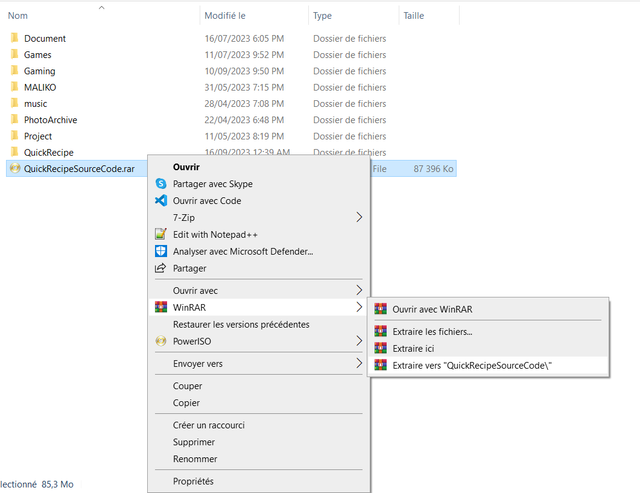
Task: Click the icon beside Ouvrir avec WinRAR
Action: point(380,309)
